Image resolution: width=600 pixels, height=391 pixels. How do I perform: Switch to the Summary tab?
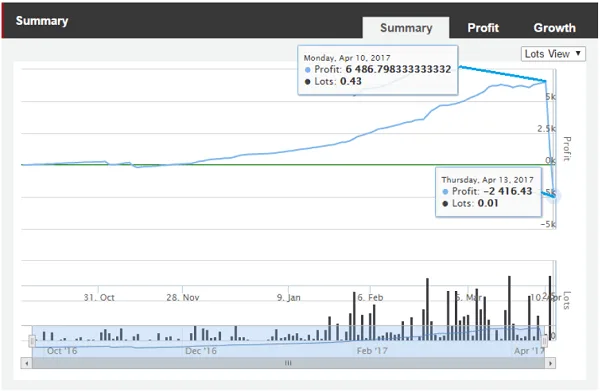click(x=406, y=28)
